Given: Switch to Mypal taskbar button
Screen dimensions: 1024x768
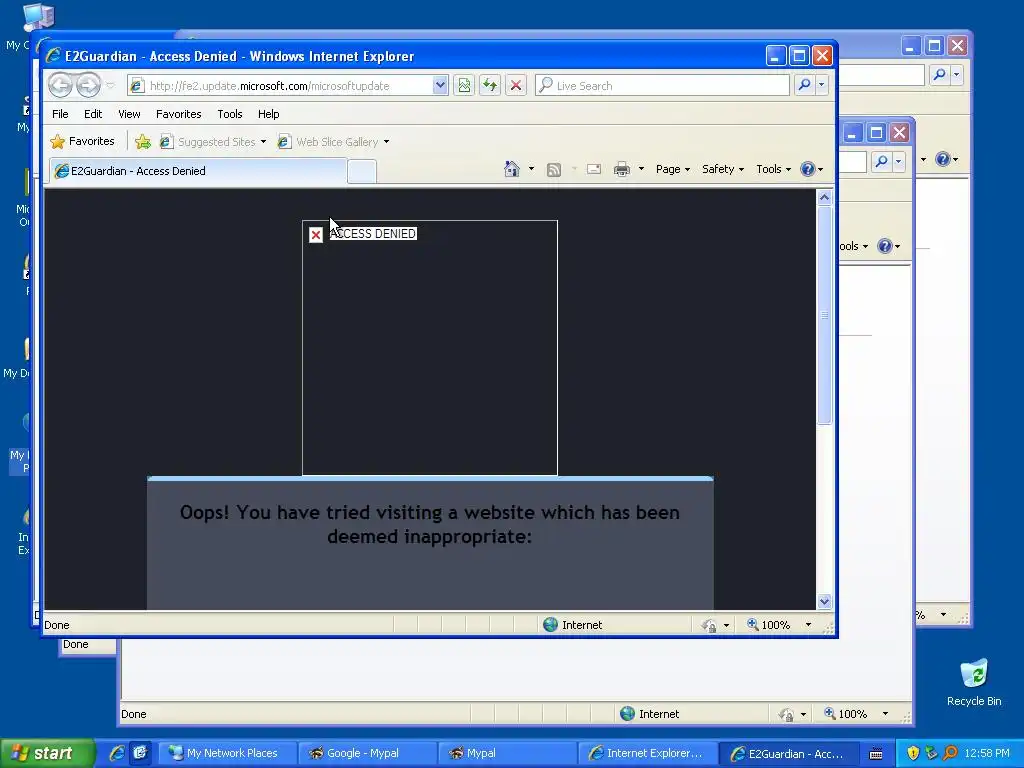Looking at the screenshot, I should point(507,753).
